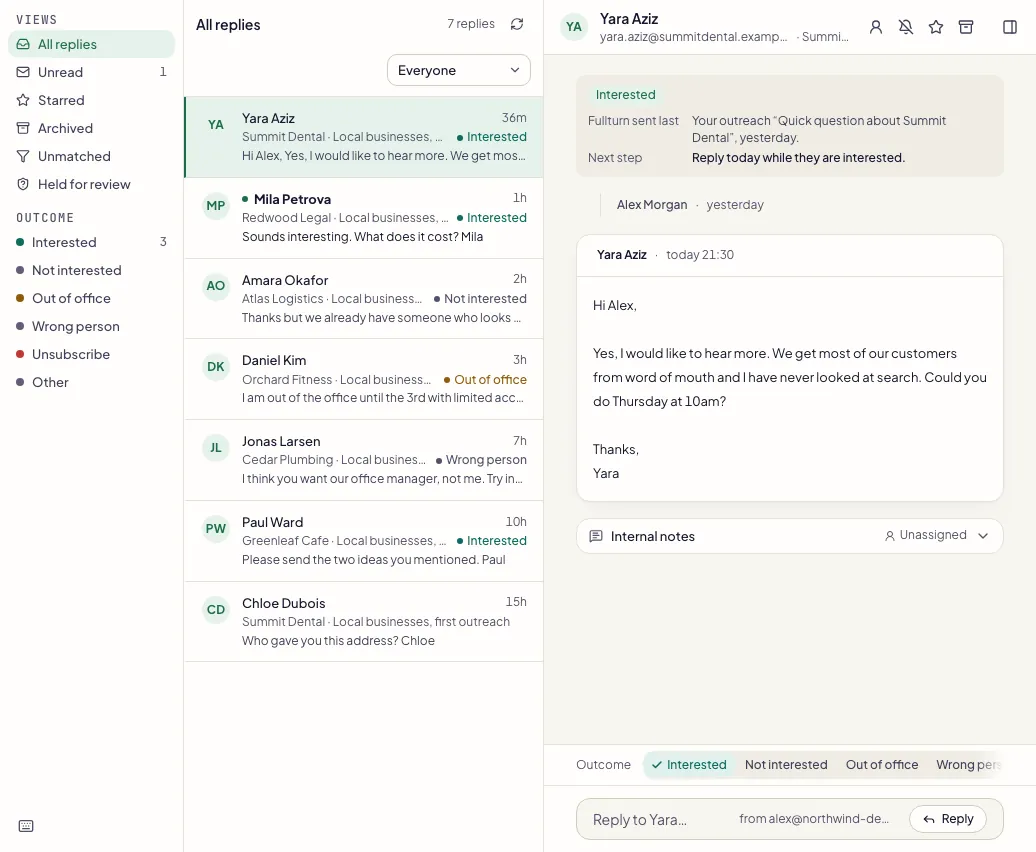Mute notifications with the bell-off icon

906,27
